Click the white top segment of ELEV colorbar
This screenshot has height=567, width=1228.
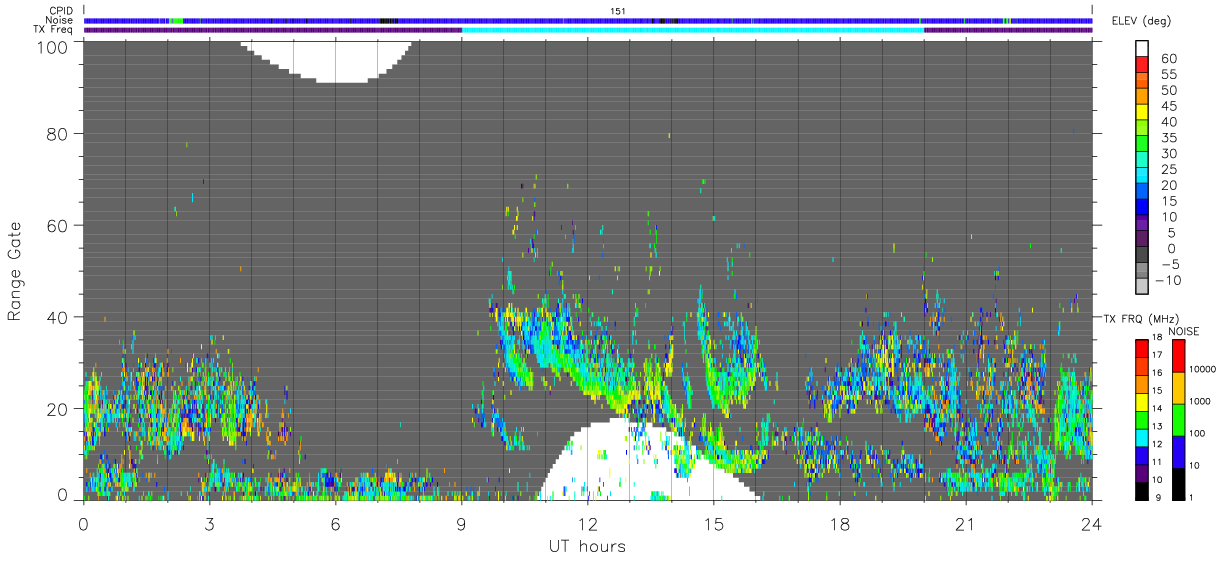tap(1142, 50)
